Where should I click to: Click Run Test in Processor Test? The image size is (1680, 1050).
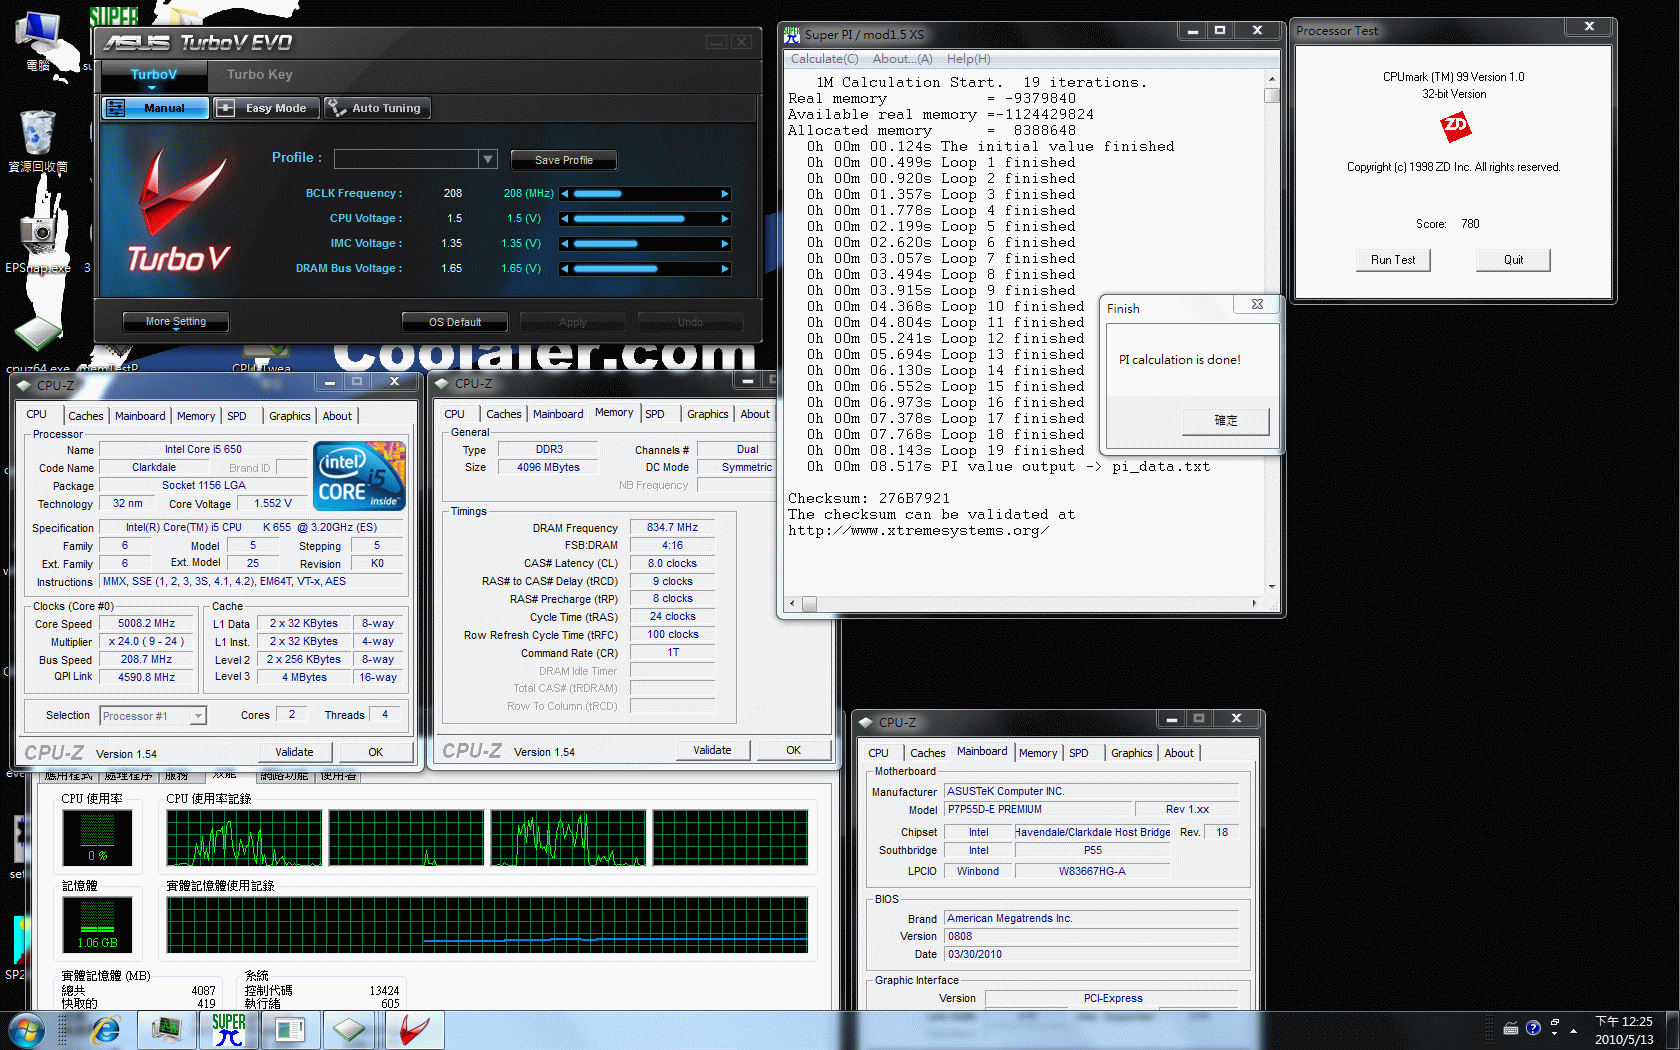pos(1393,260)
